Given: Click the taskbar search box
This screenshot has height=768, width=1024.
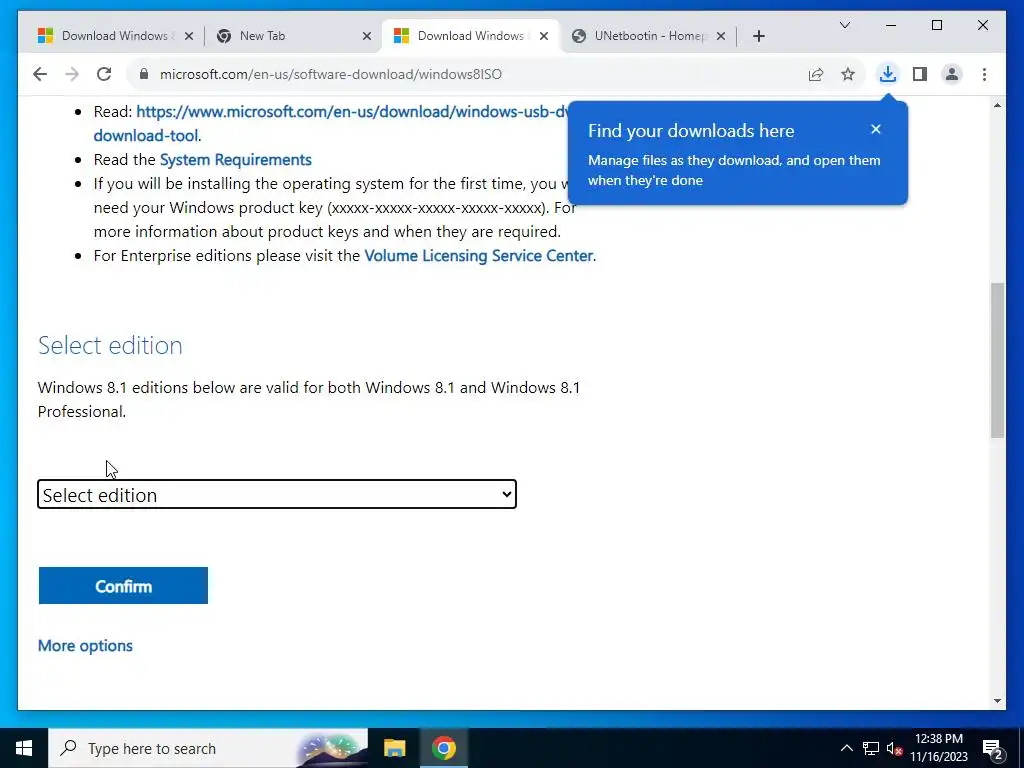Looking at the screenshot, I should [x=208, y=748].
